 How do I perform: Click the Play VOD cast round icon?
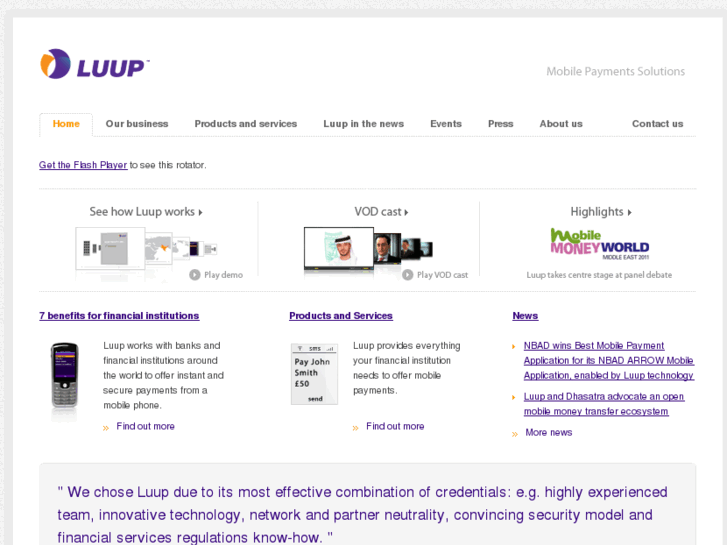[407, 275]
